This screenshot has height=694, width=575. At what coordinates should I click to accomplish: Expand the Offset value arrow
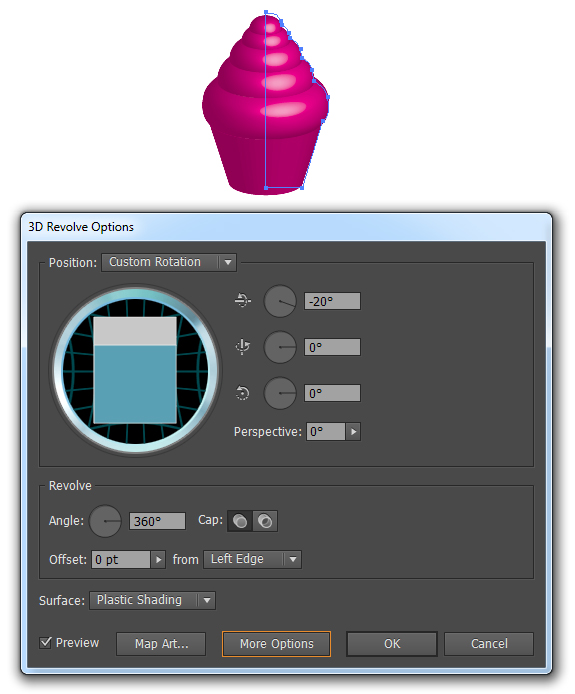[x=158, y=559]
